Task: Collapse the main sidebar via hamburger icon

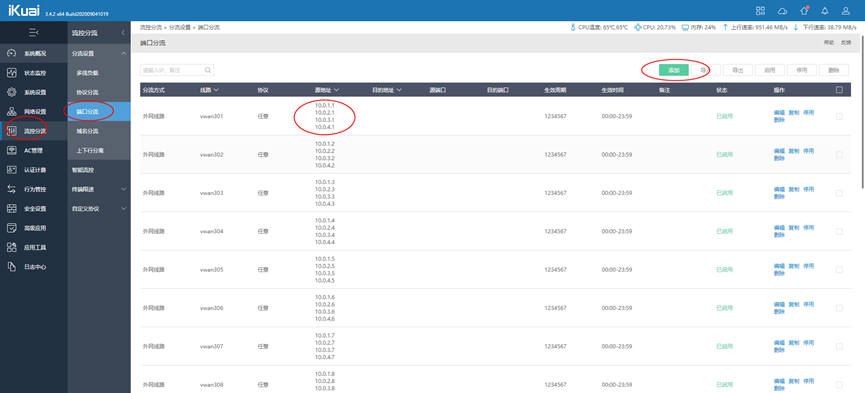Action: click(34, 33)
